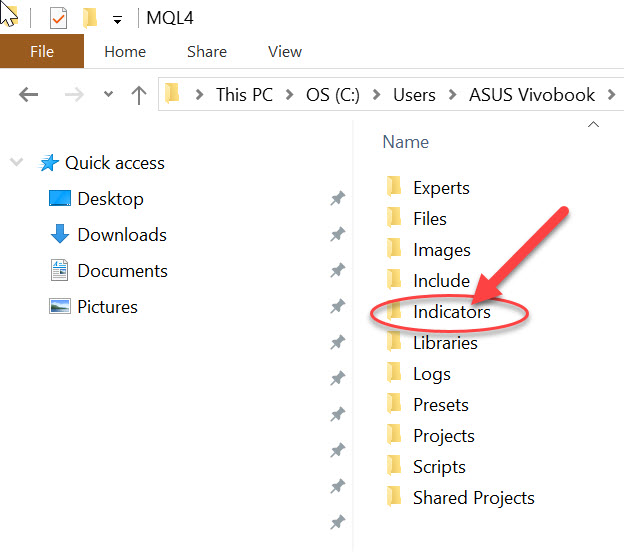Click the sort direction arrow above Name
Viewport: 624px width, 553px height.
point(593,125)
